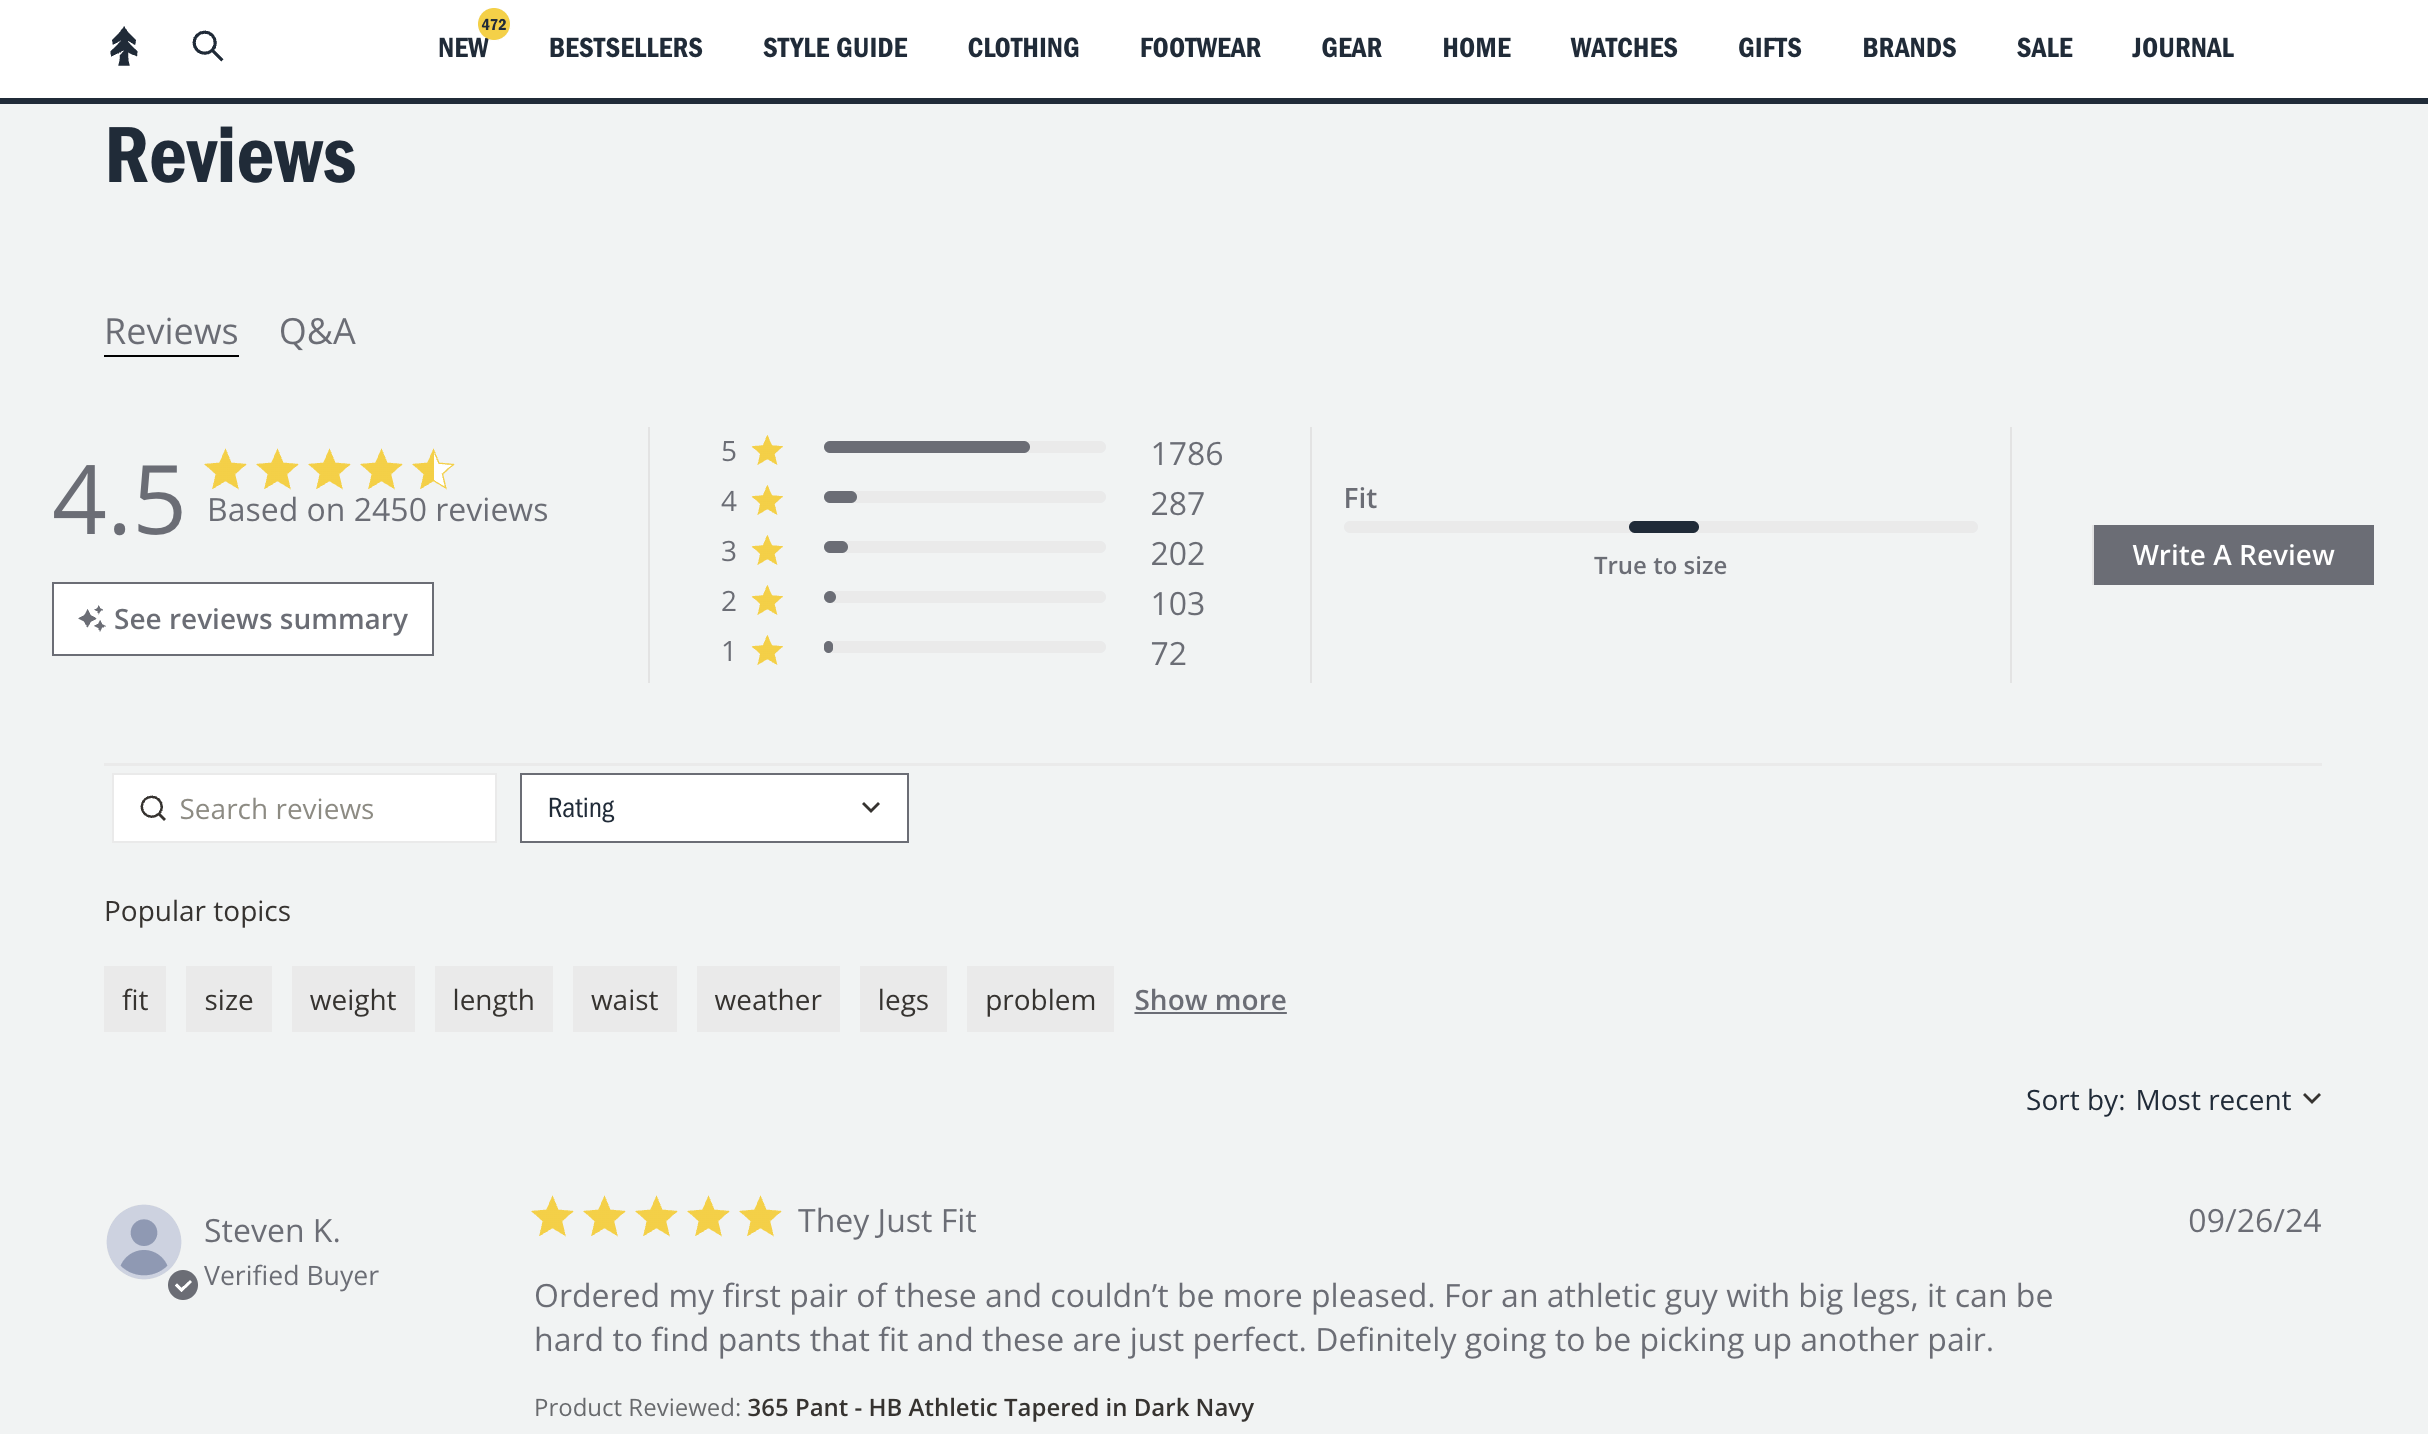This screenshot has height=1434, width=2428.
Task: Click the 5-star row star icon
Action: [x=768, y=451]
